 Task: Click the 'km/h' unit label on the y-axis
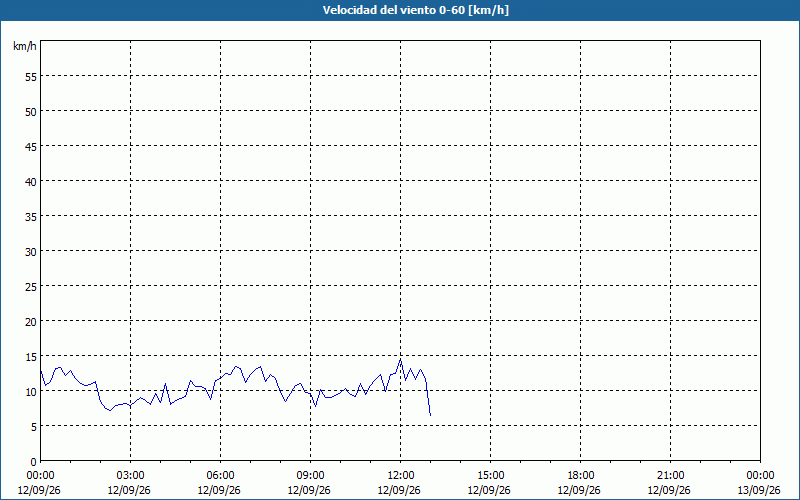[x=25, y=46]
